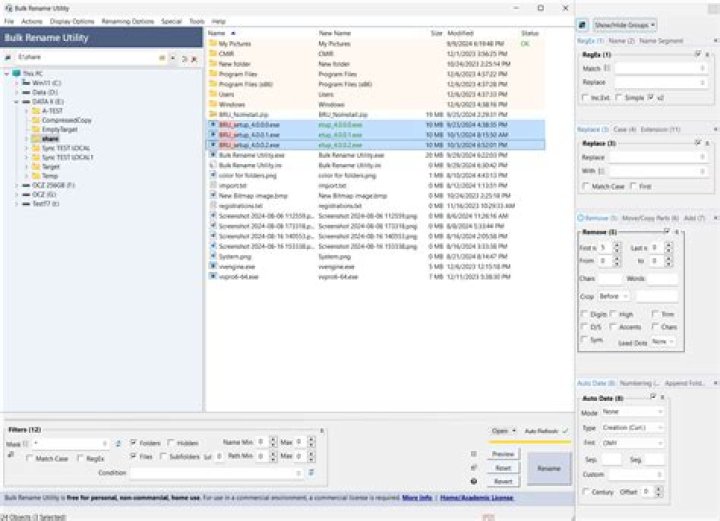Click the large Rename button

[x=549, y=468]
